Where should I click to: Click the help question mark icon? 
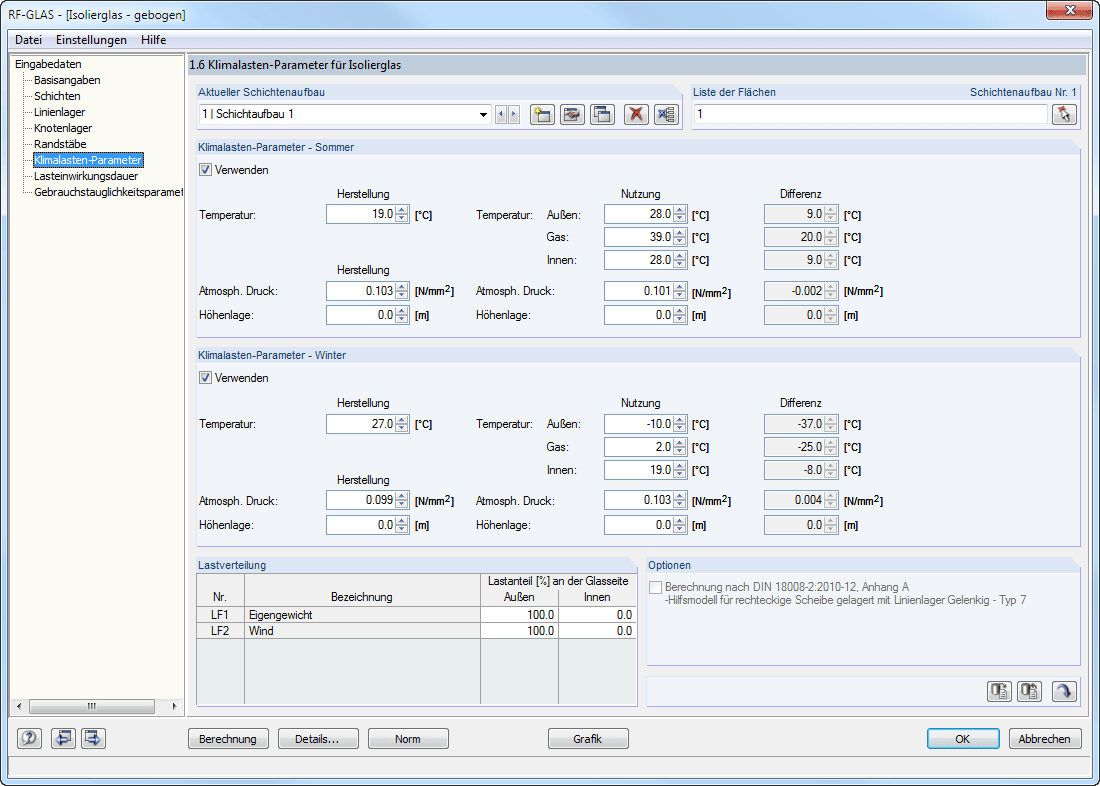click(x=30, y=739)
